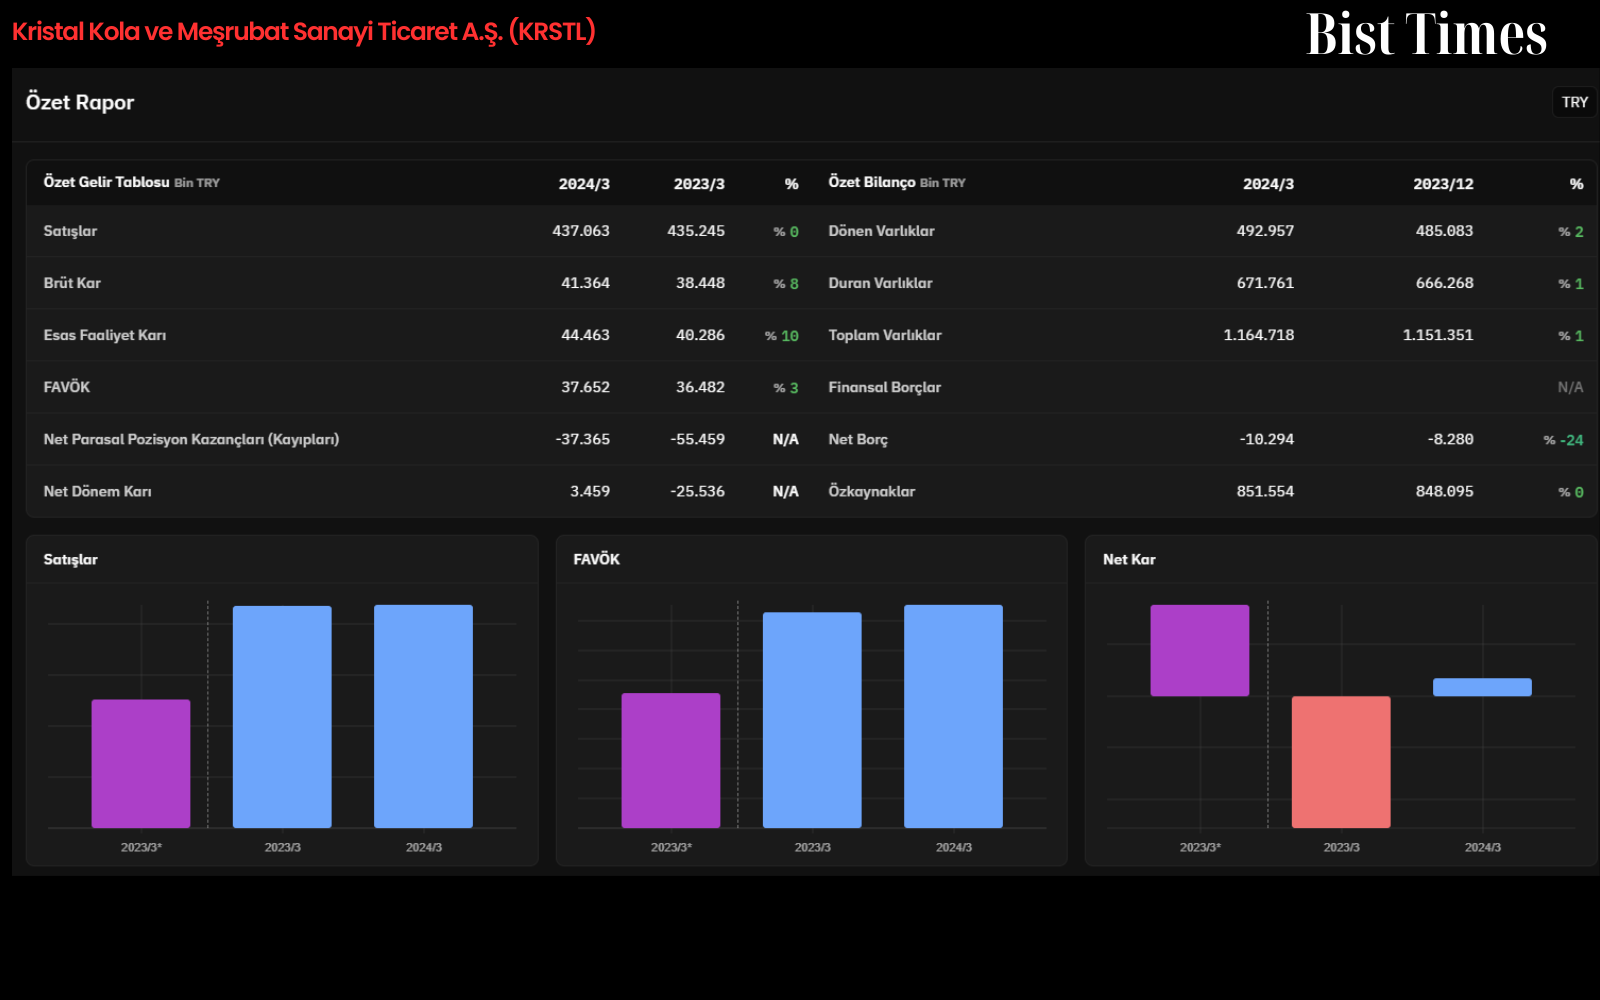The height and width of the screenshot is (1000, 1600).
Task: Click the FAVÖK chart title
Action: [x=596, y=559]
